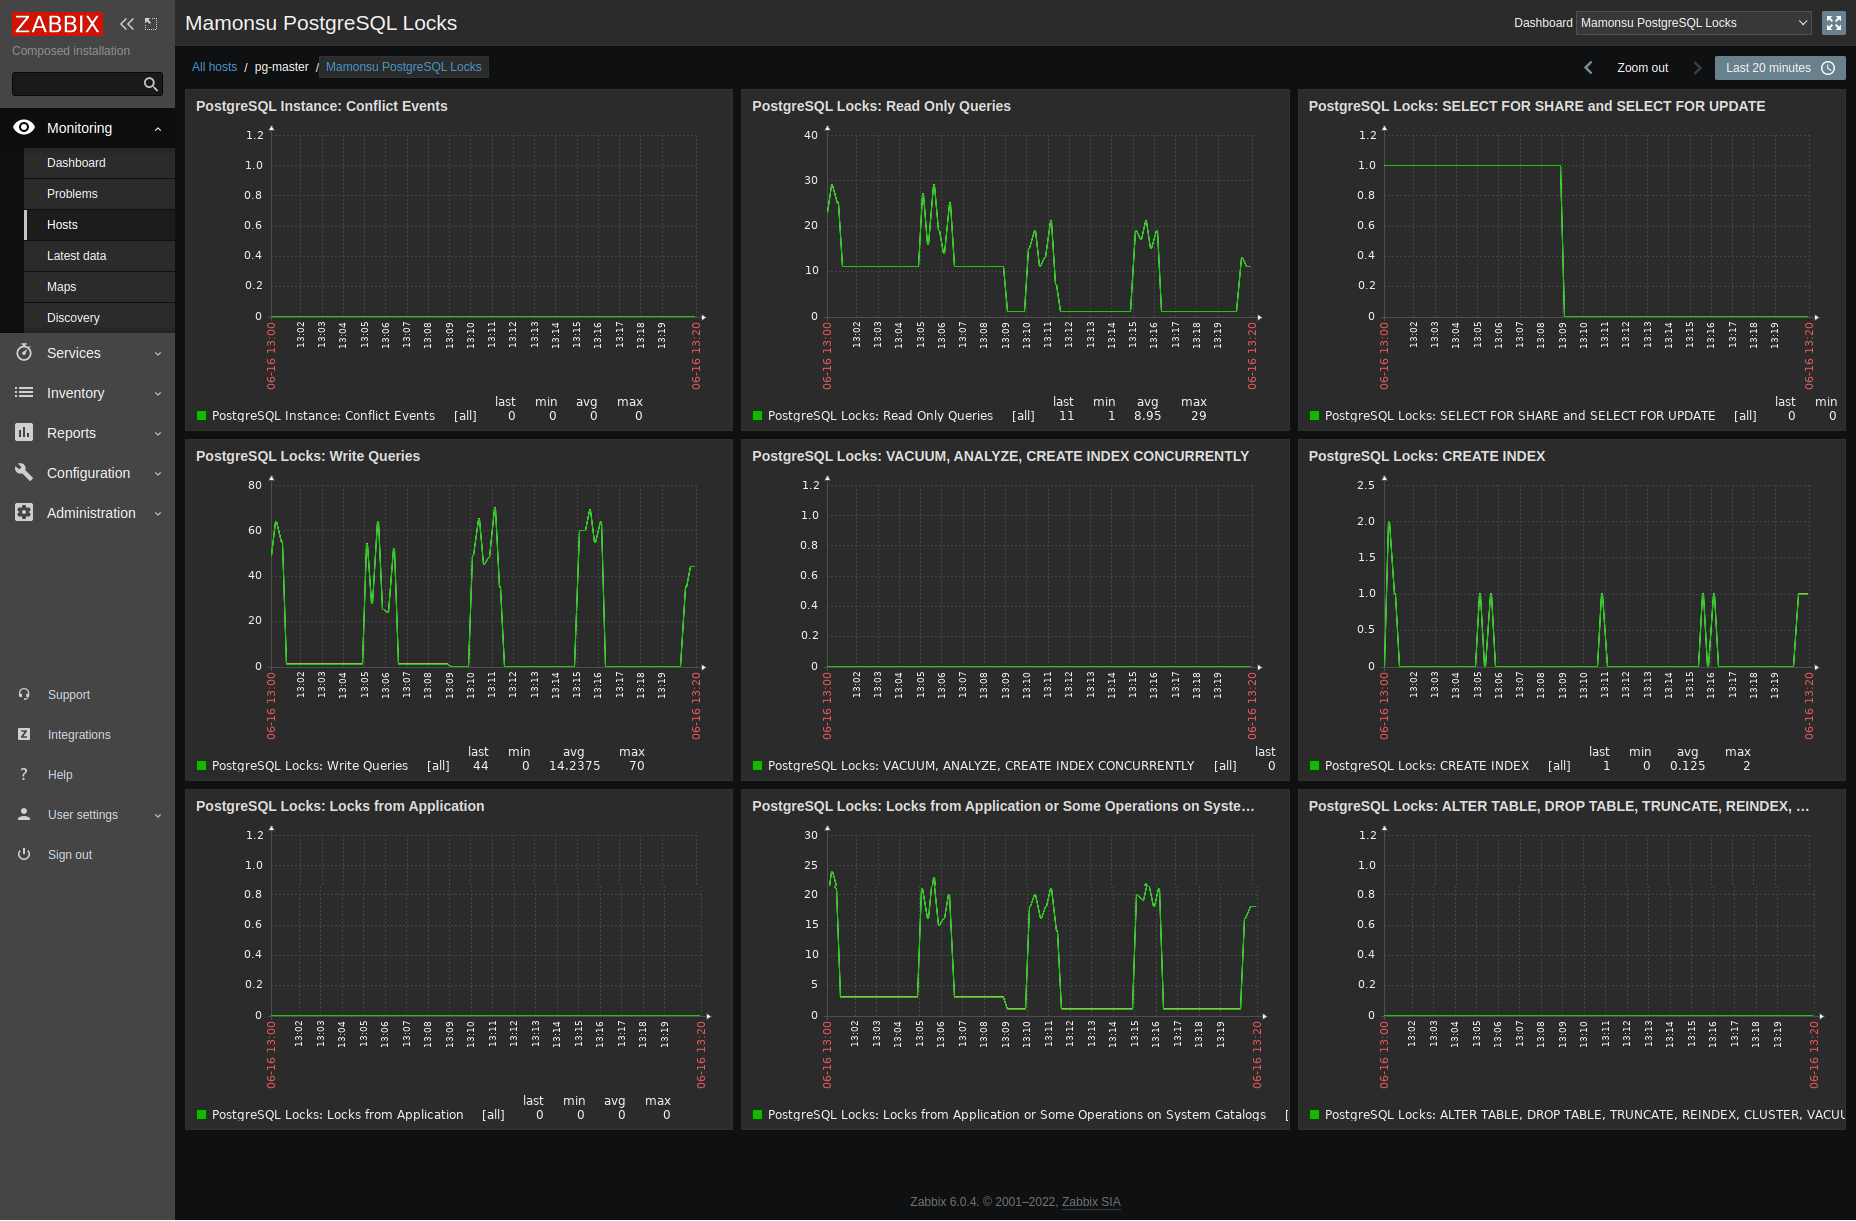Image resolution: width=1856 pixels, height=1221 pixels.
Task: Collapse the Monitoring menu section
Action: pos(158,128)
